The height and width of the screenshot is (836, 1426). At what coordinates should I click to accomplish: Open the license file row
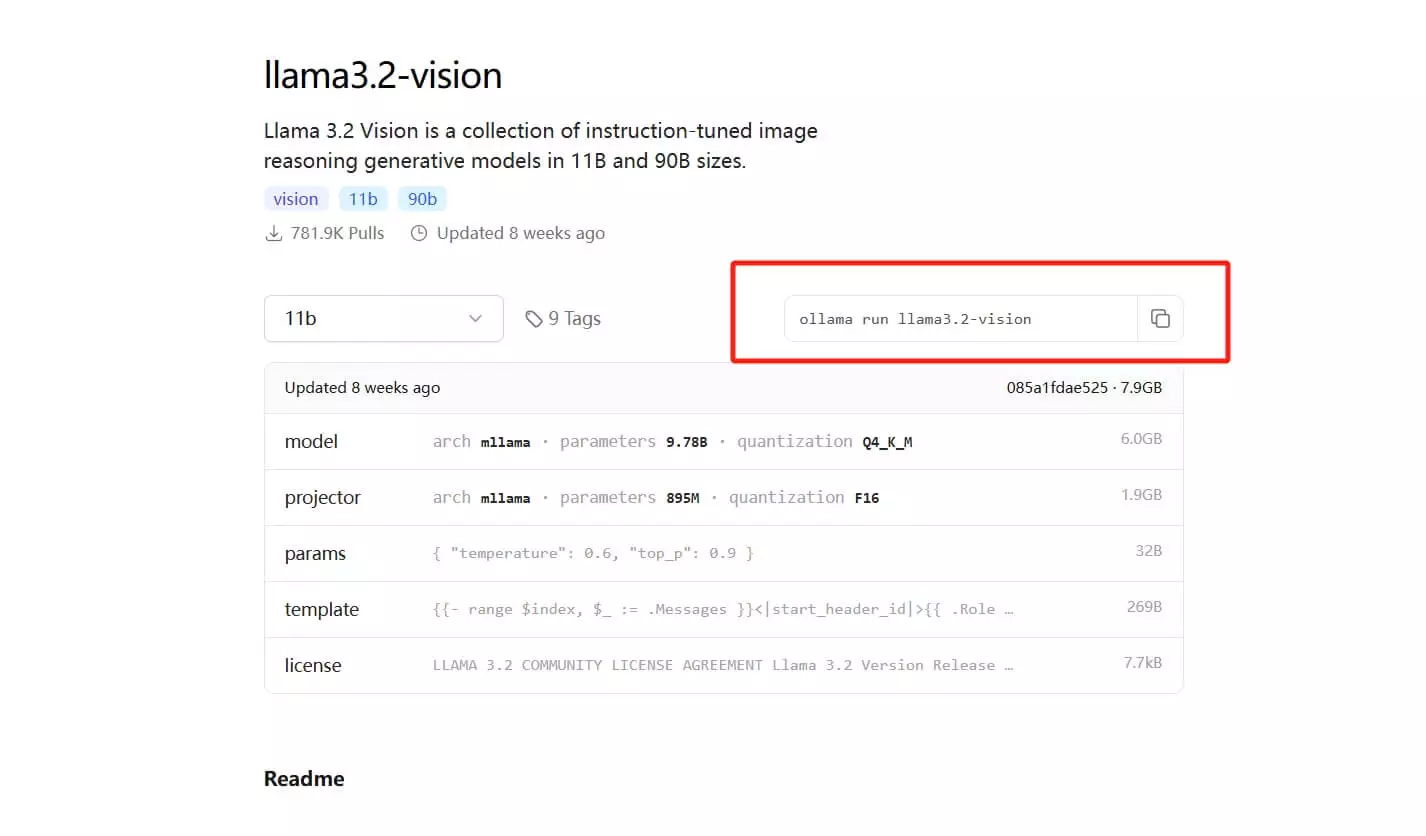(x=723, y=665)
